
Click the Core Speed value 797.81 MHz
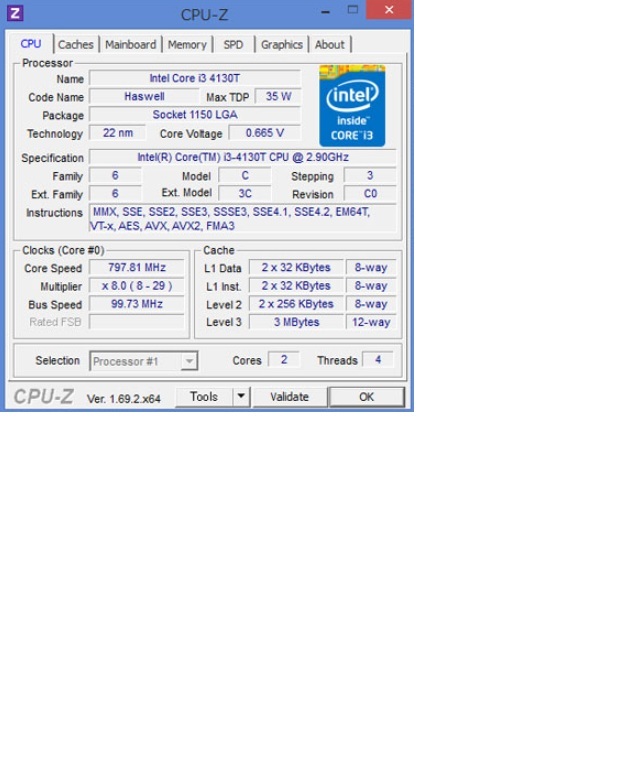coord(136,268)
